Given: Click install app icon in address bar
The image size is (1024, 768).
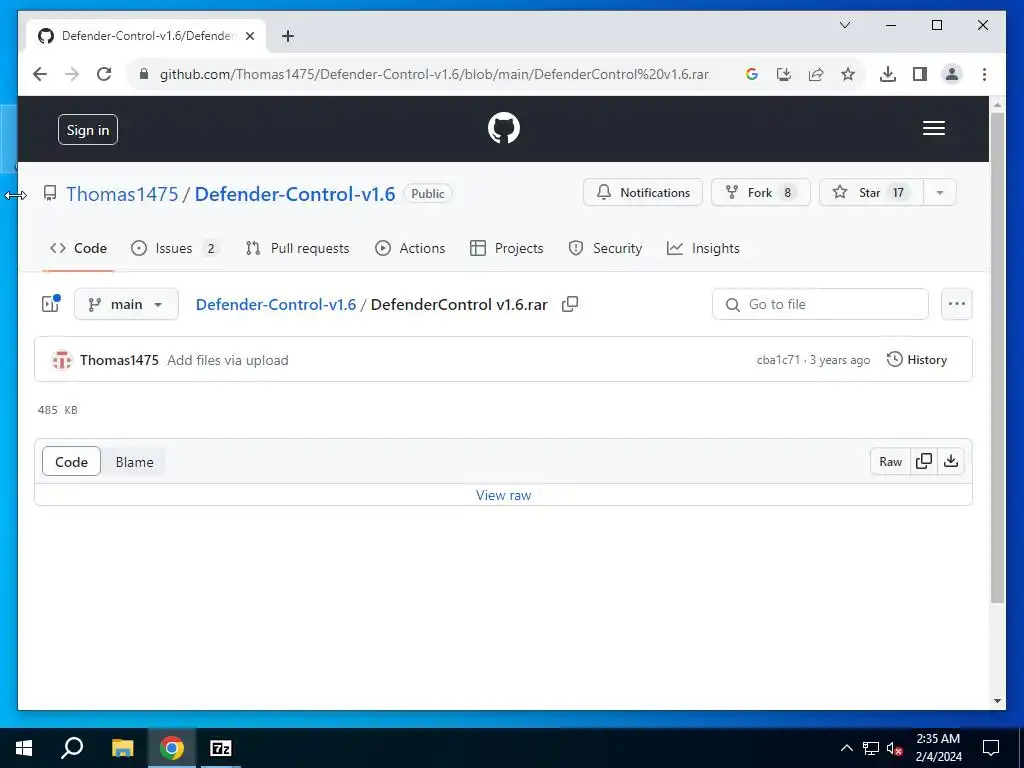Looking at the screenshot, I should click(x=784, y=74).
